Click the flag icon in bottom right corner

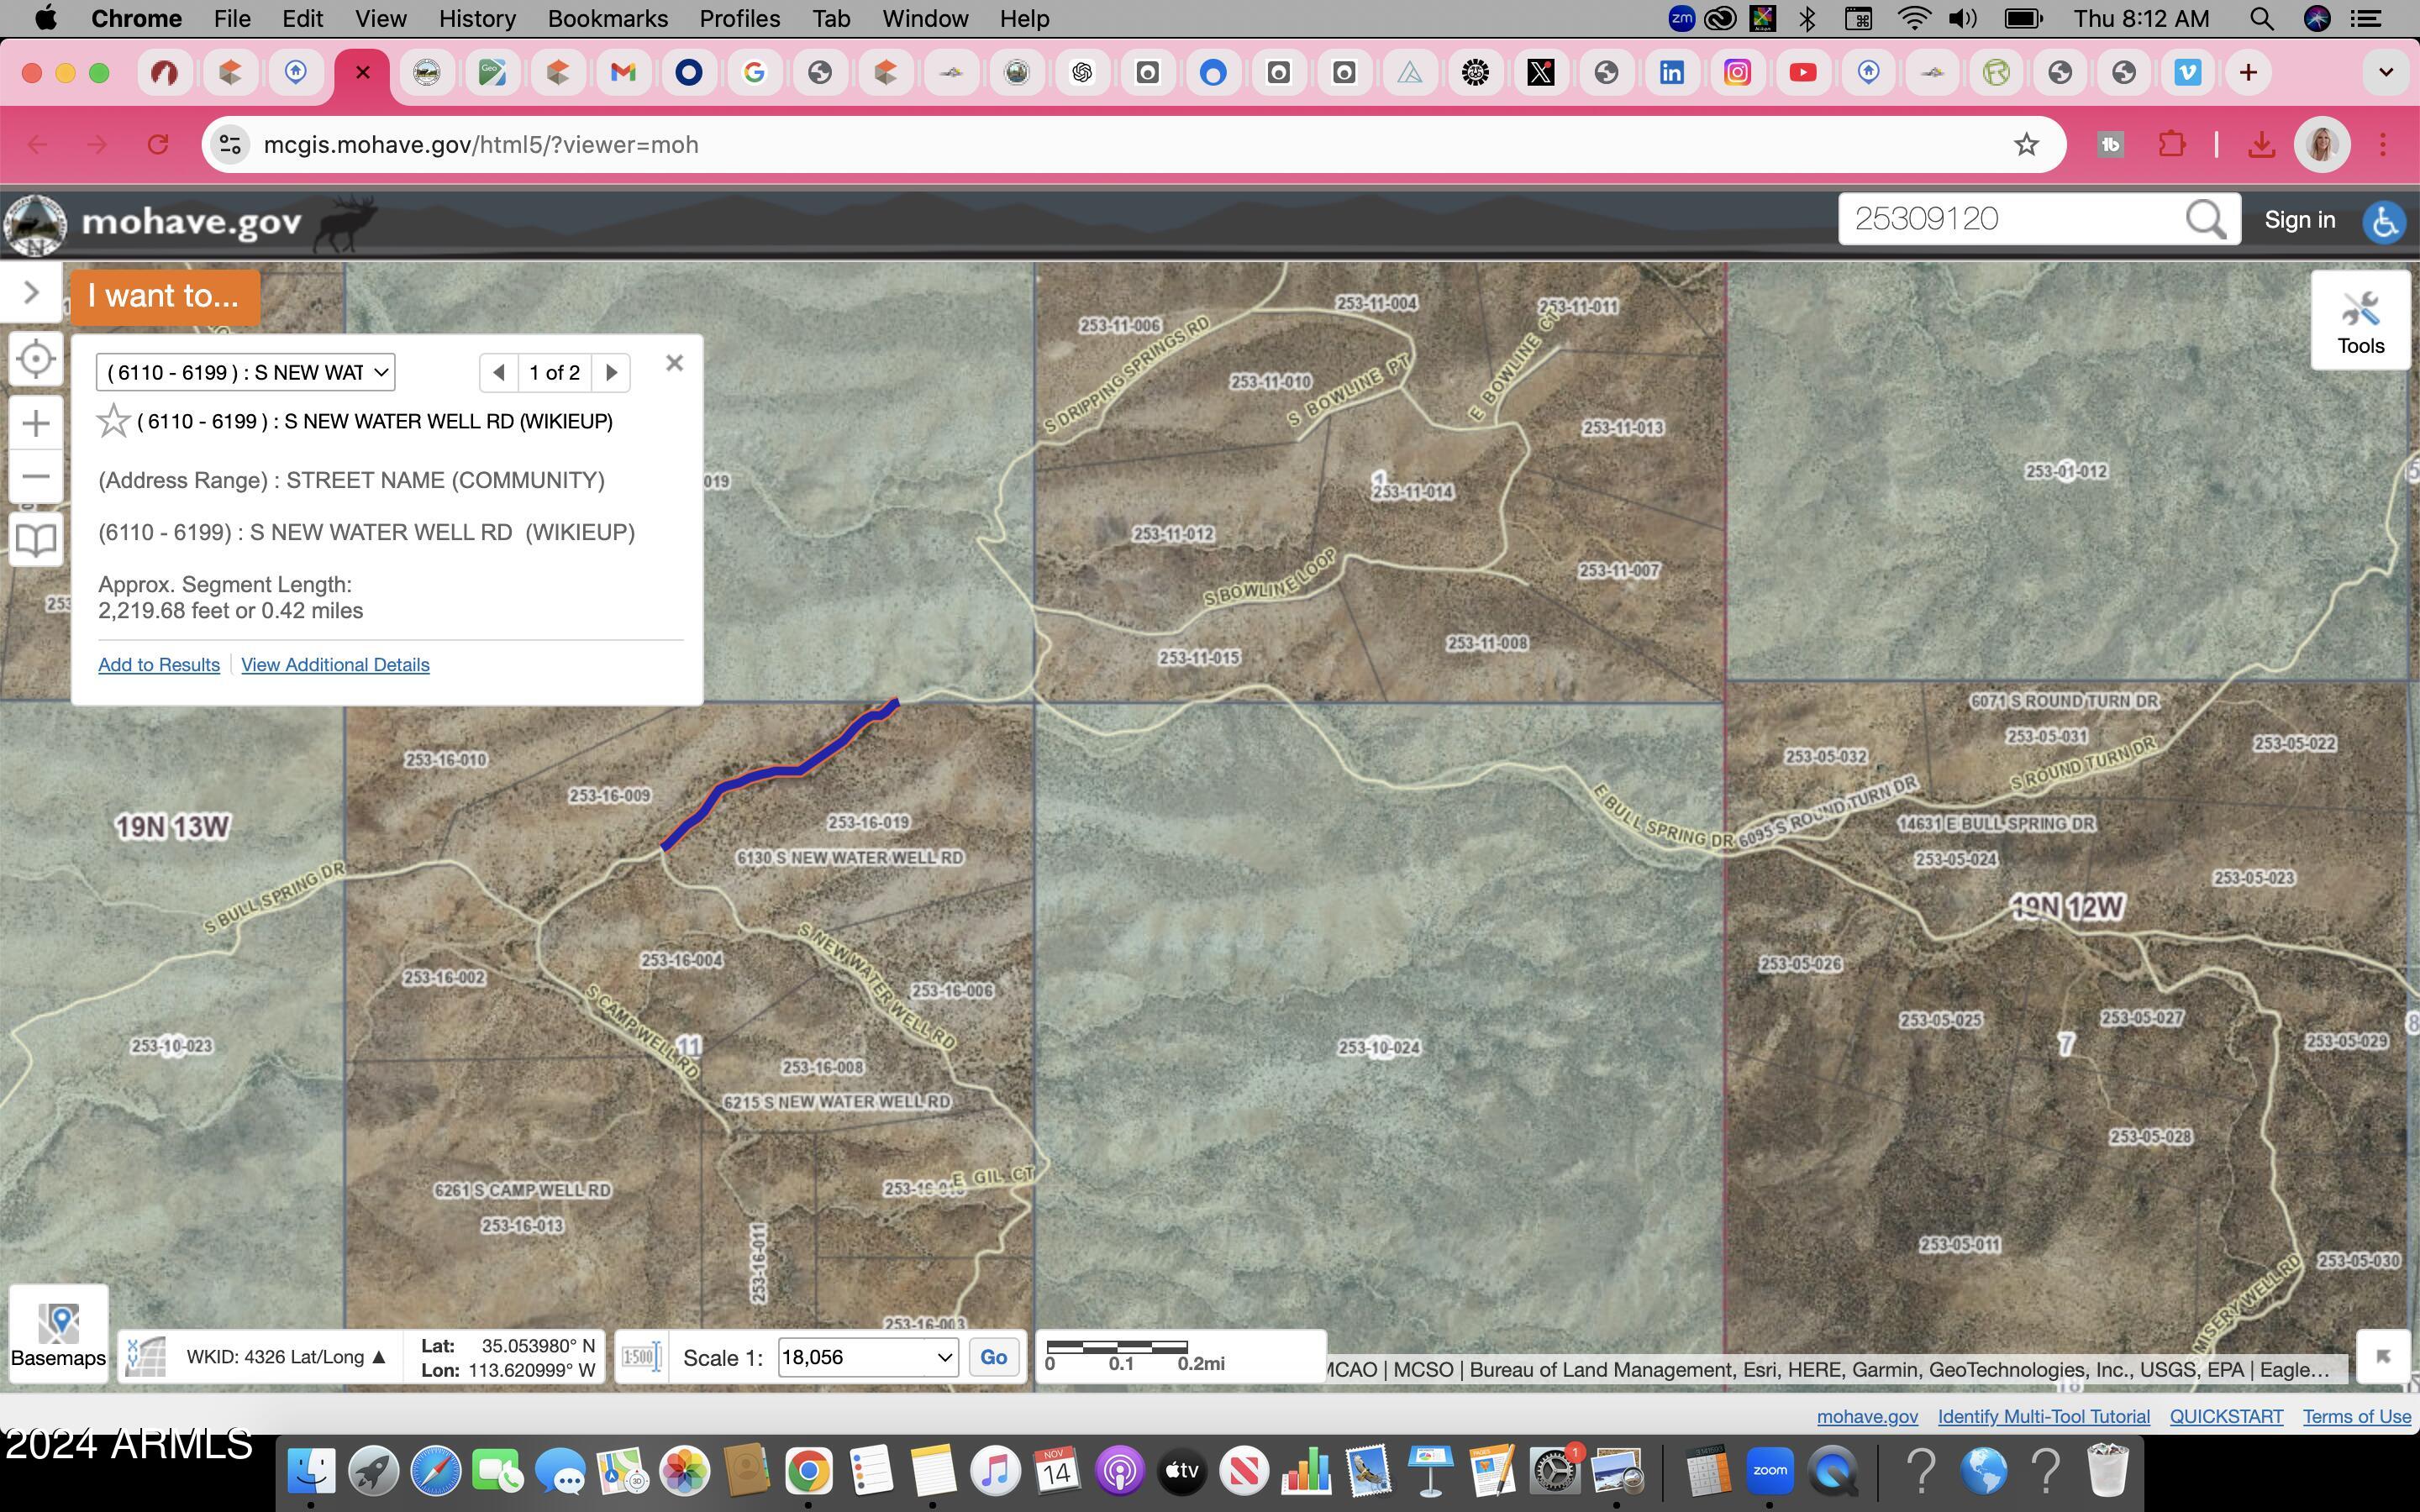[2384, 1357]
